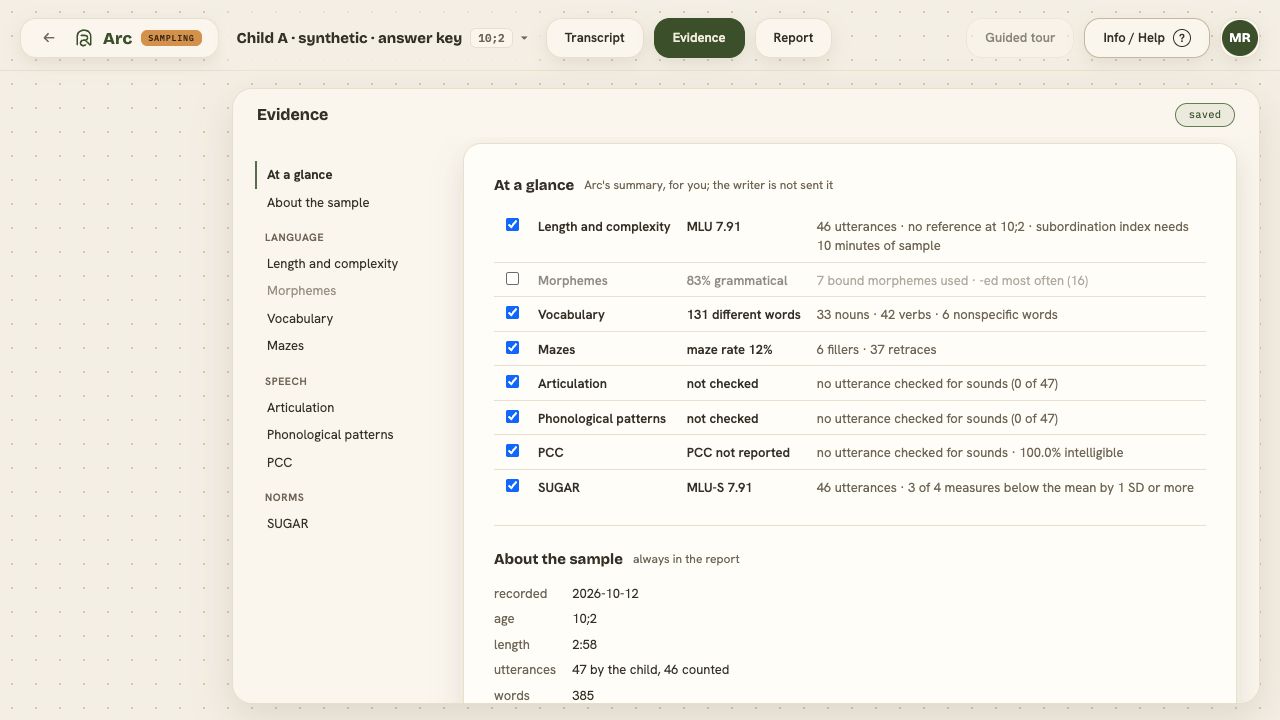Open the sample selector dropdown arrow

click(x=524, y=38)
